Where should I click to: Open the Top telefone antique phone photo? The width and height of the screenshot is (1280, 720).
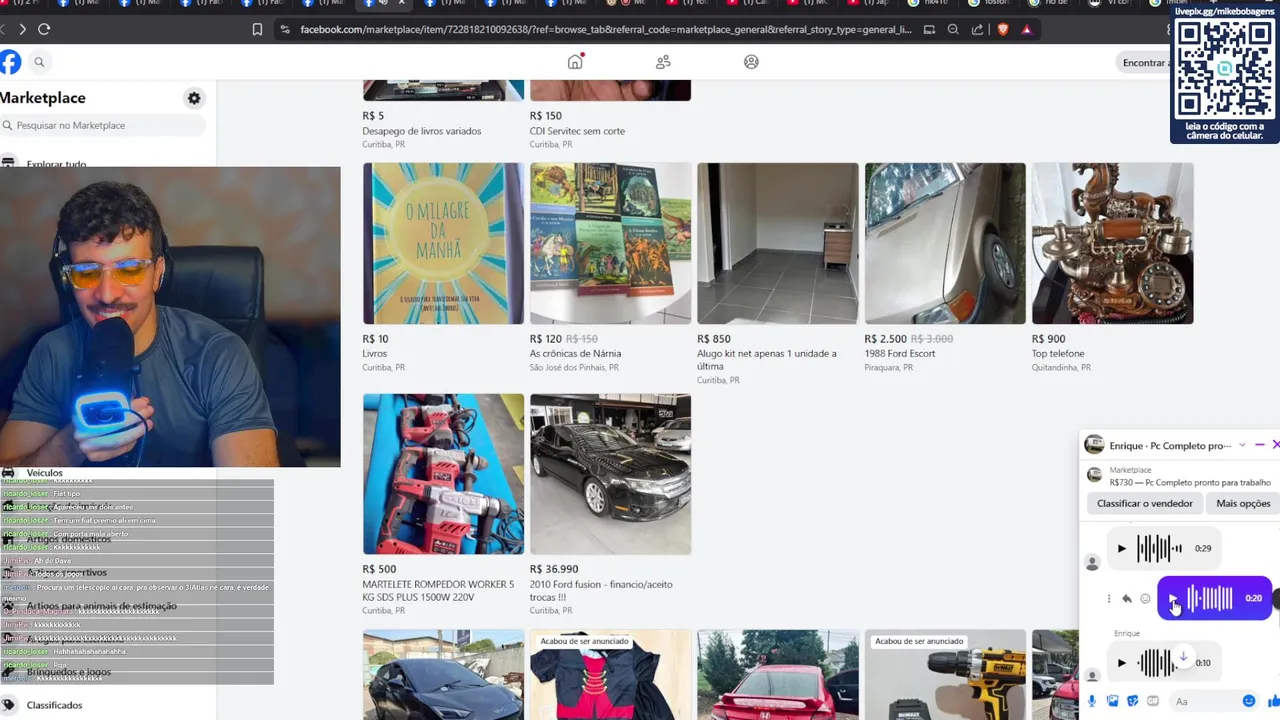(1112, 243)
